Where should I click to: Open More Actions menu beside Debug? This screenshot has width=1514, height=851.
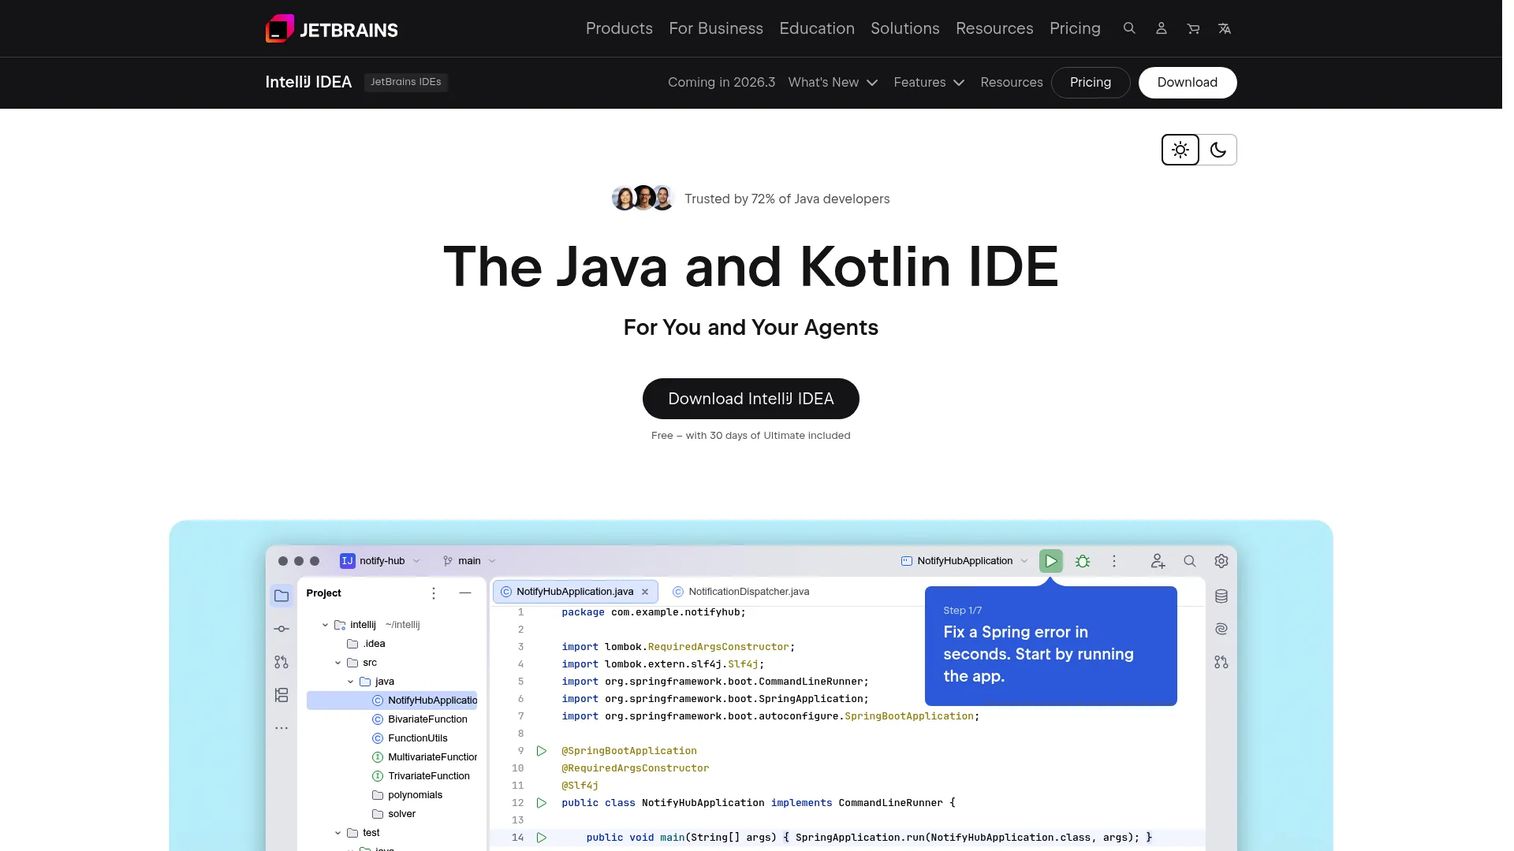(1114, 561)
